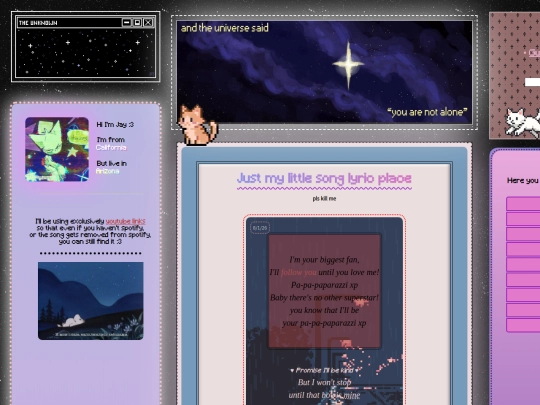540x405 pixels.
Task: Select the 6/1/25 date tag
Action: point(260,228)
